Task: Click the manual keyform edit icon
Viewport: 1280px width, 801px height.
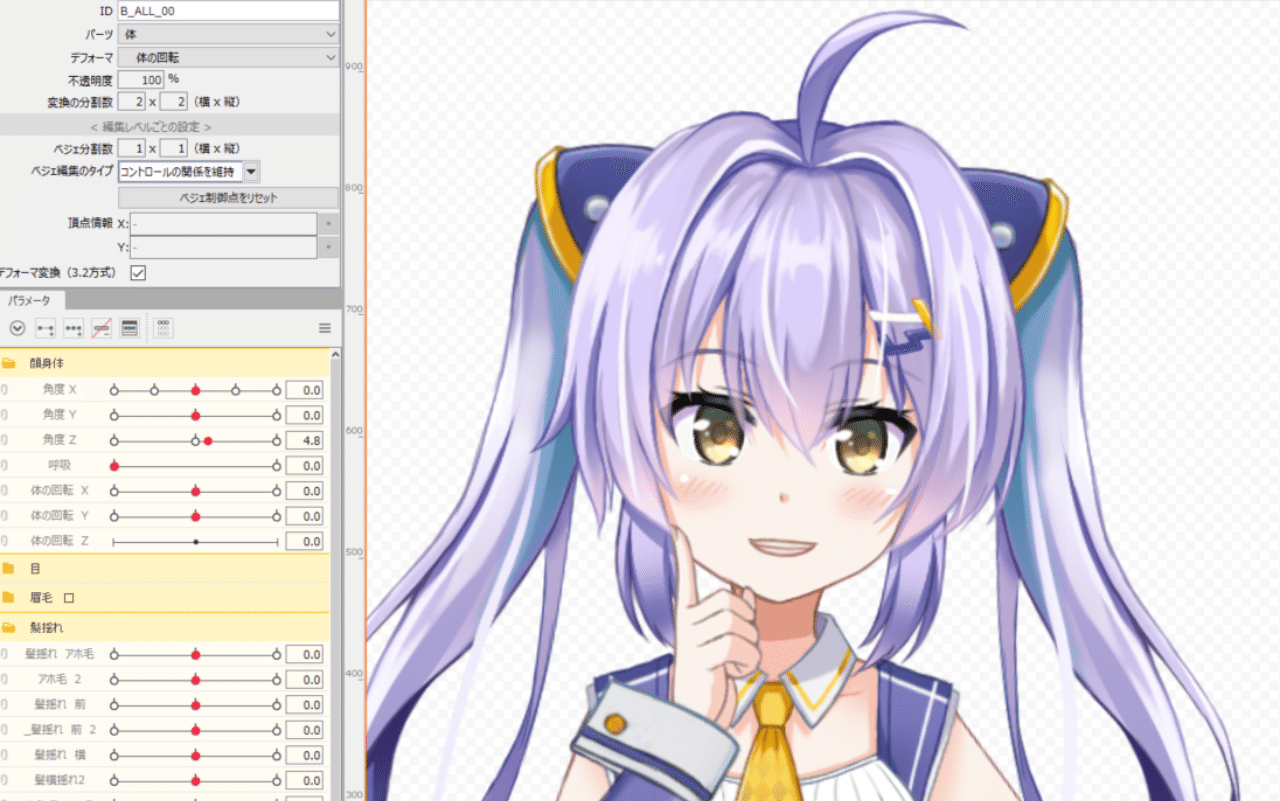Action: (129, 328)
